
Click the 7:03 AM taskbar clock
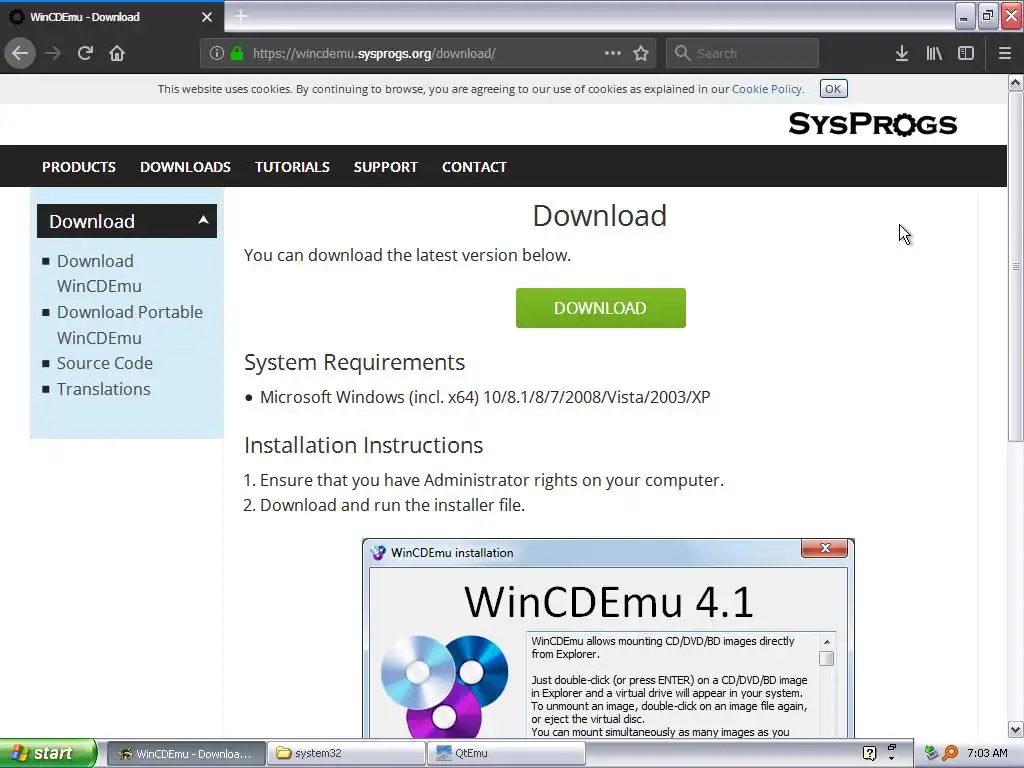987,753
